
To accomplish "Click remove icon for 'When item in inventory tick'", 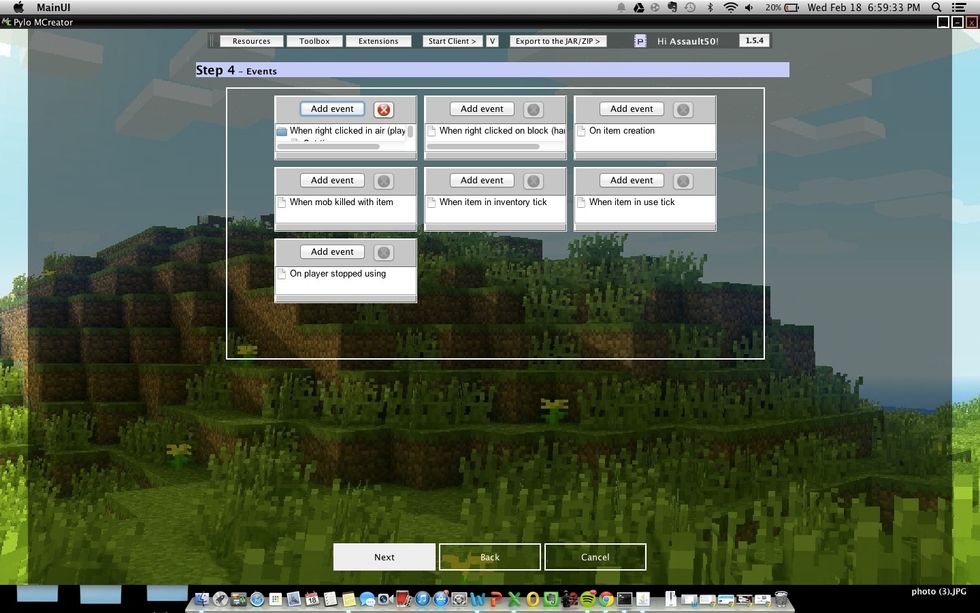I will click(533, 181).
